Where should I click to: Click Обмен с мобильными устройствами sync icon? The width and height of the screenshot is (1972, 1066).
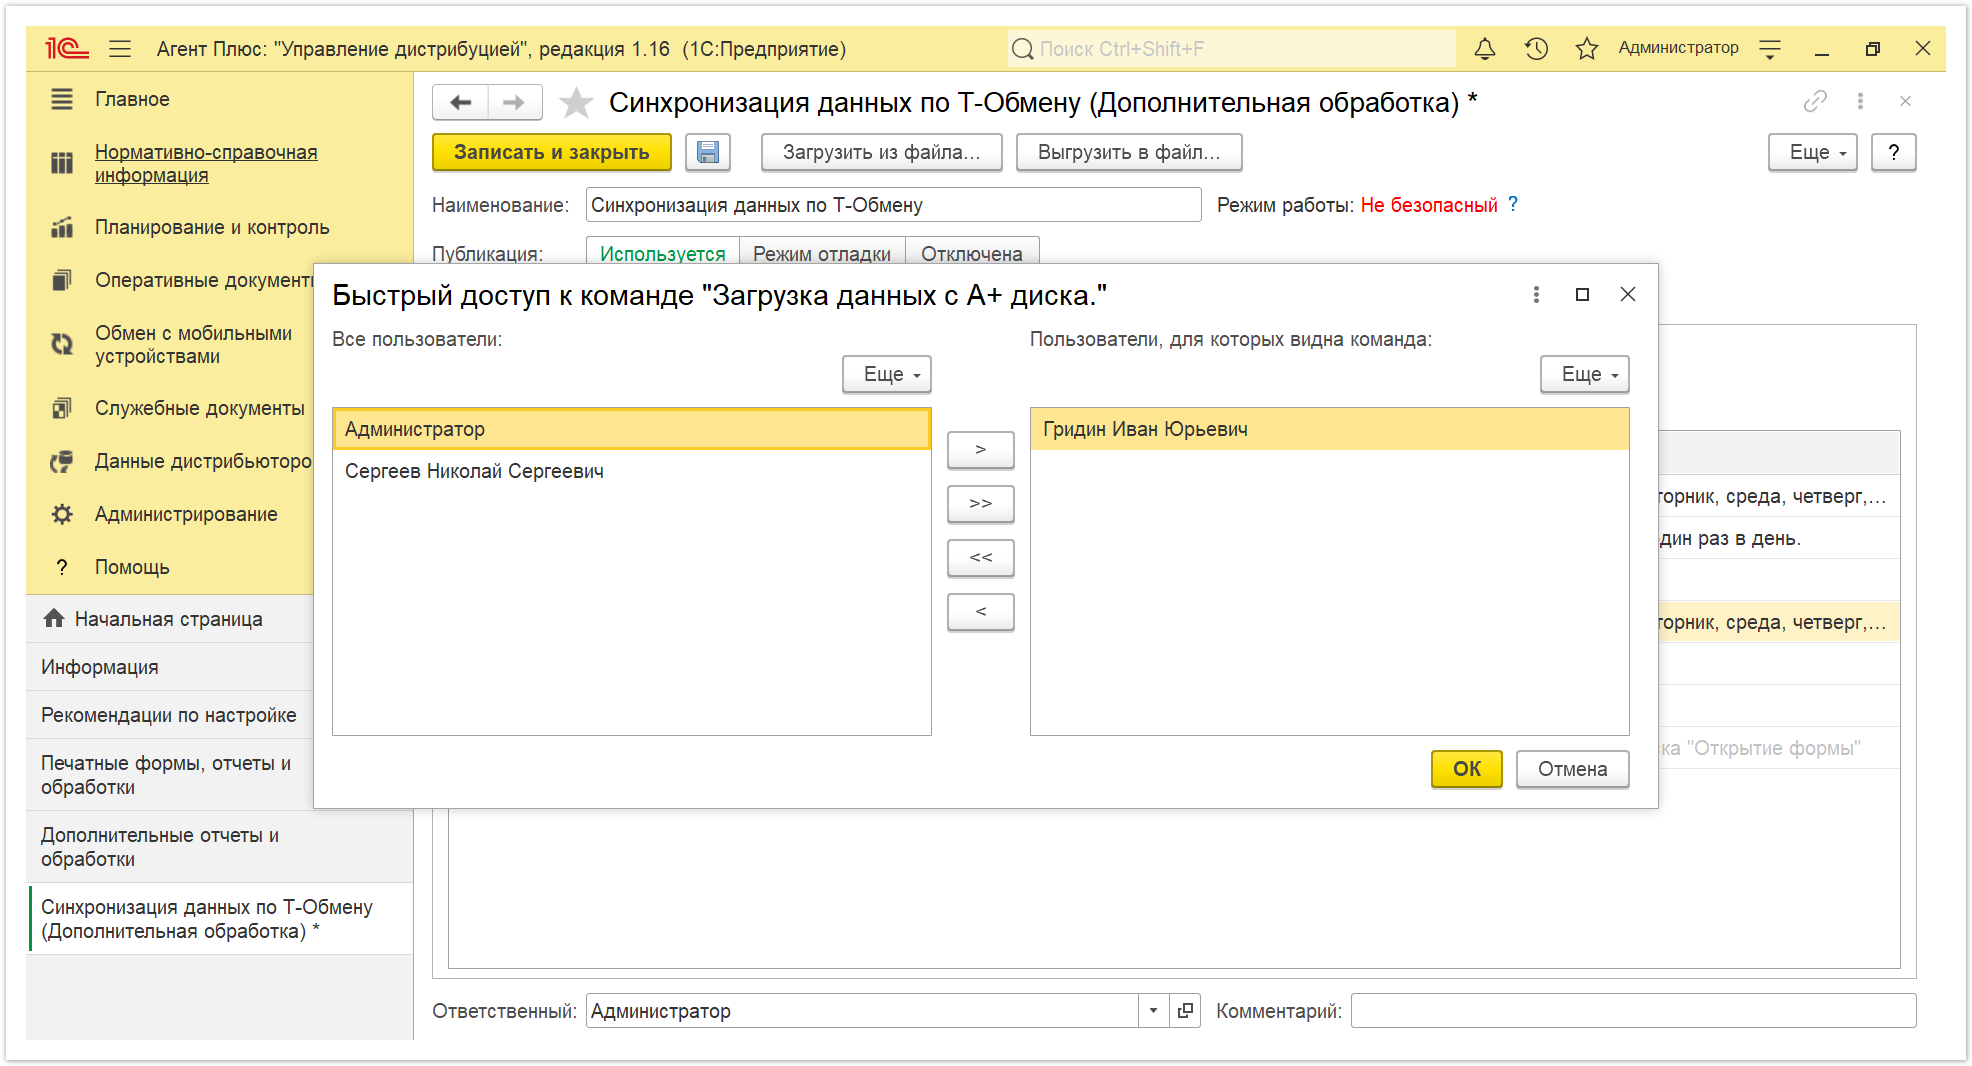(62, 344)
